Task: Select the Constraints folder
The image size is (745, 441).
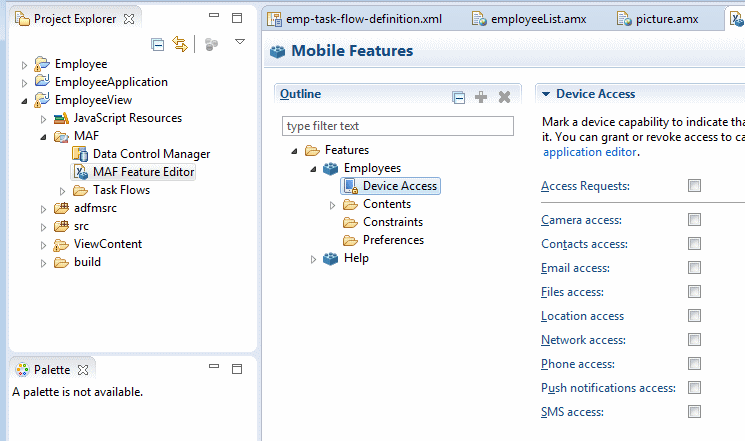Action: pyautogui.click(x=383, y=222)
